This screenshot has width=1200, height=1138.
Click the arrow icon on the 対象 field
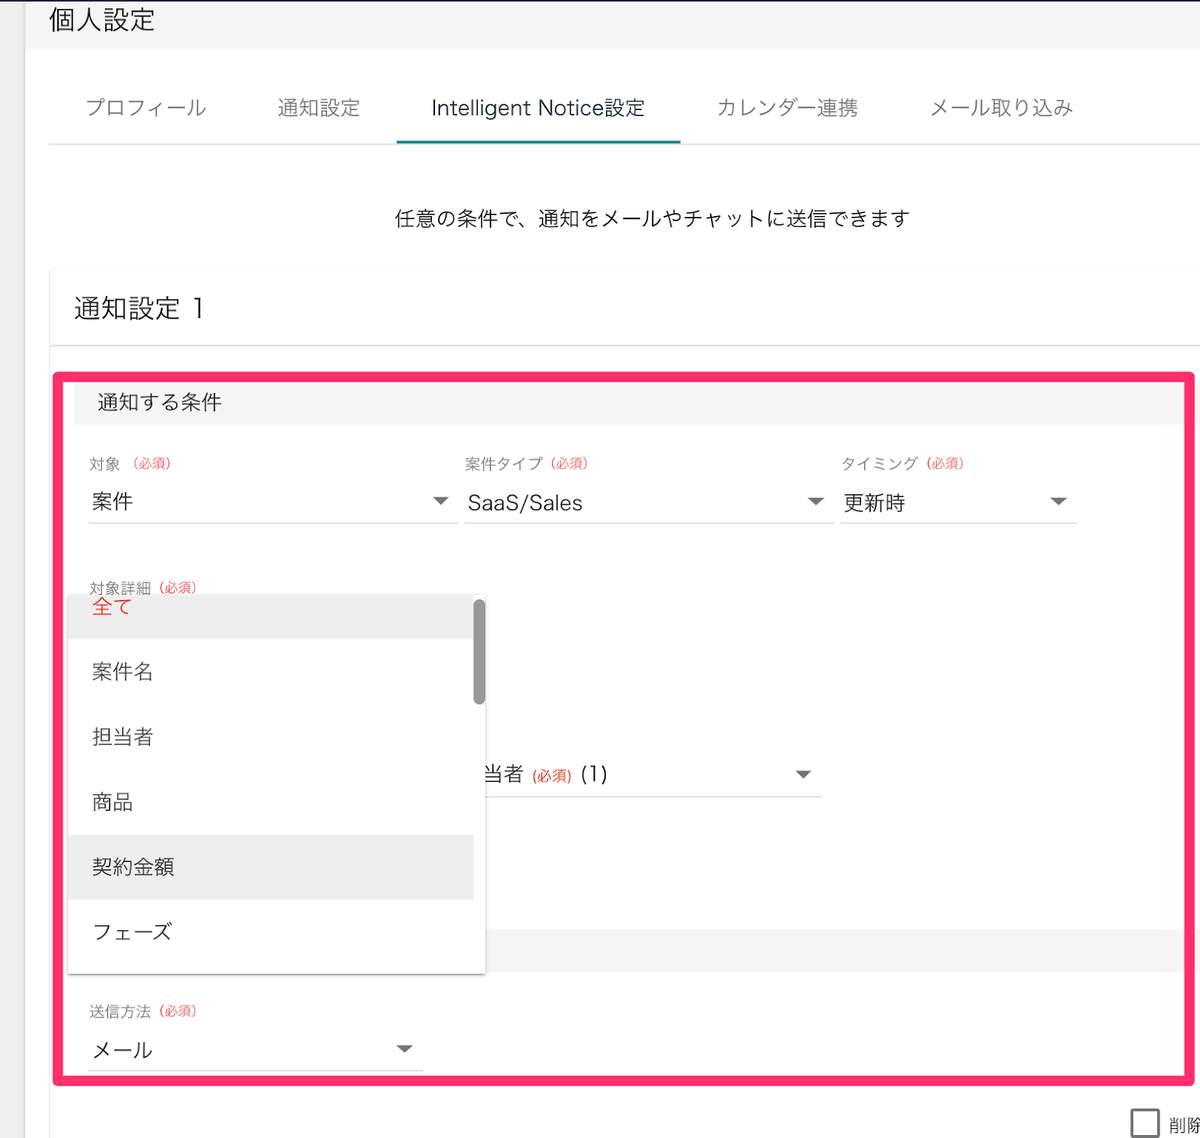pyautogui.click(x=440, y=501)
